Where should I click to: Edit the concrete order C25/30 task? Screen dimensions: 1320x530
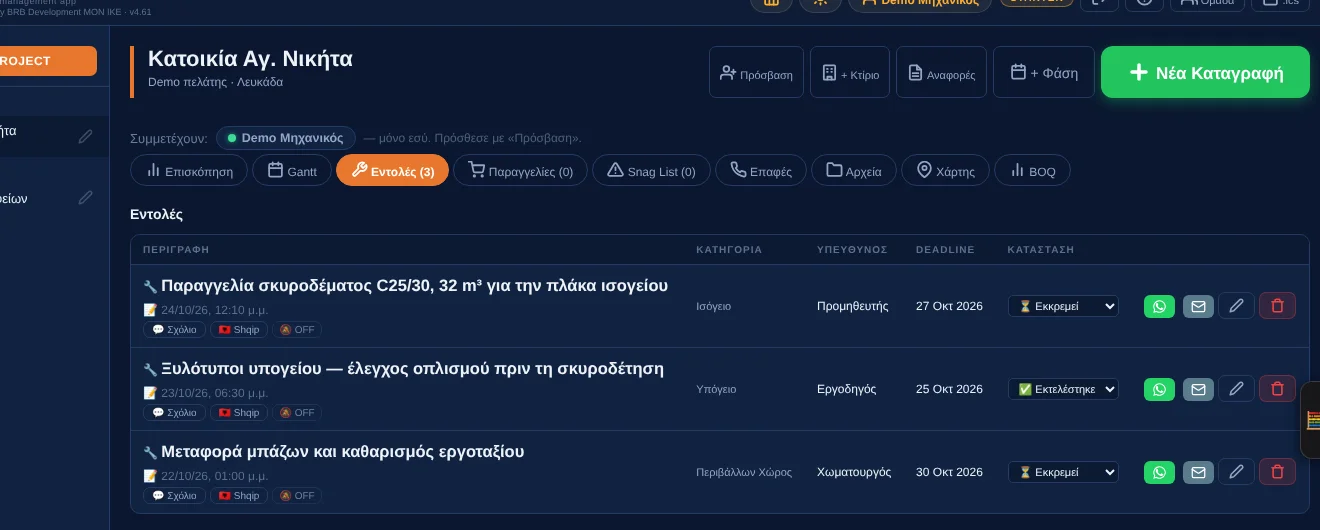click(x=1237, y=306)
